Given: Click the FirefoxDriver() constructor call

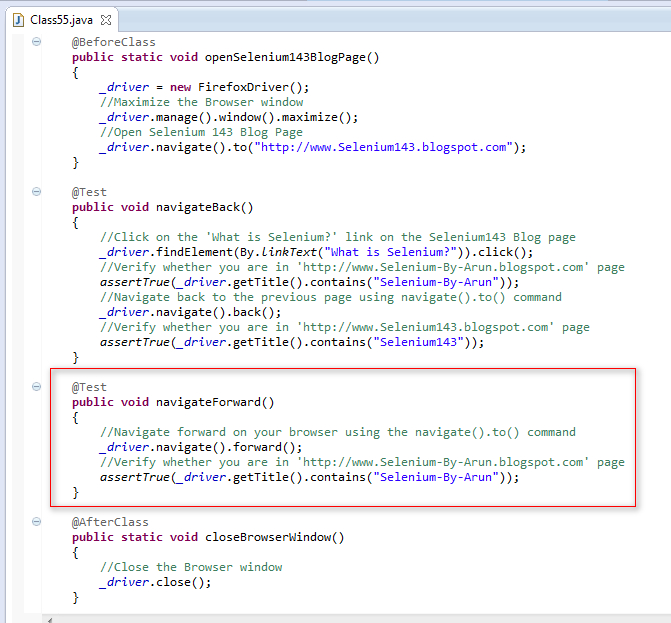Looking at the screenshot, I should point(249,87).
